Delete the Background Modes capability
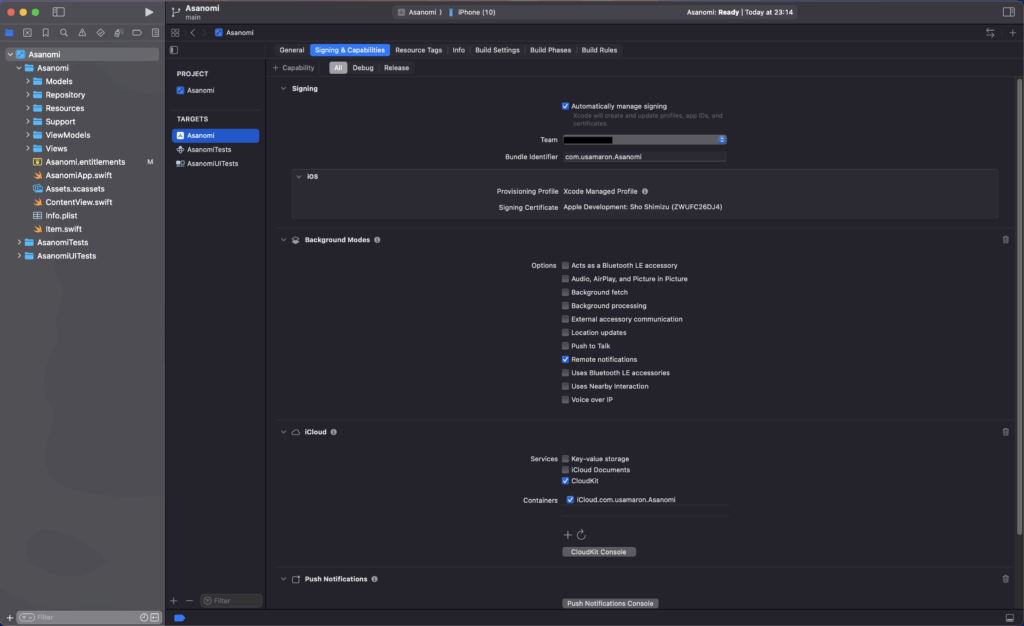Screen dimensions: 1024x626 (x=1005, y=240)
